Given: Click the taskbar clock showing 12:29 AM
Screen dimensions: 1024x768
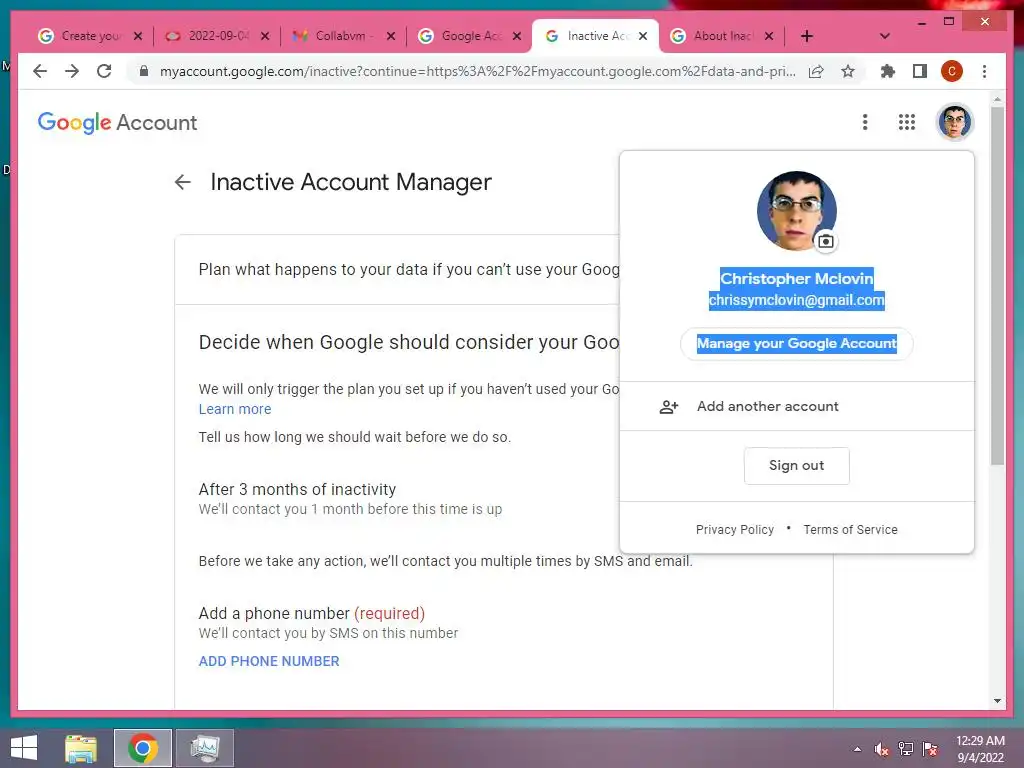Looking at the screenshot, I should pyautogui.click(x=980, y=748).
